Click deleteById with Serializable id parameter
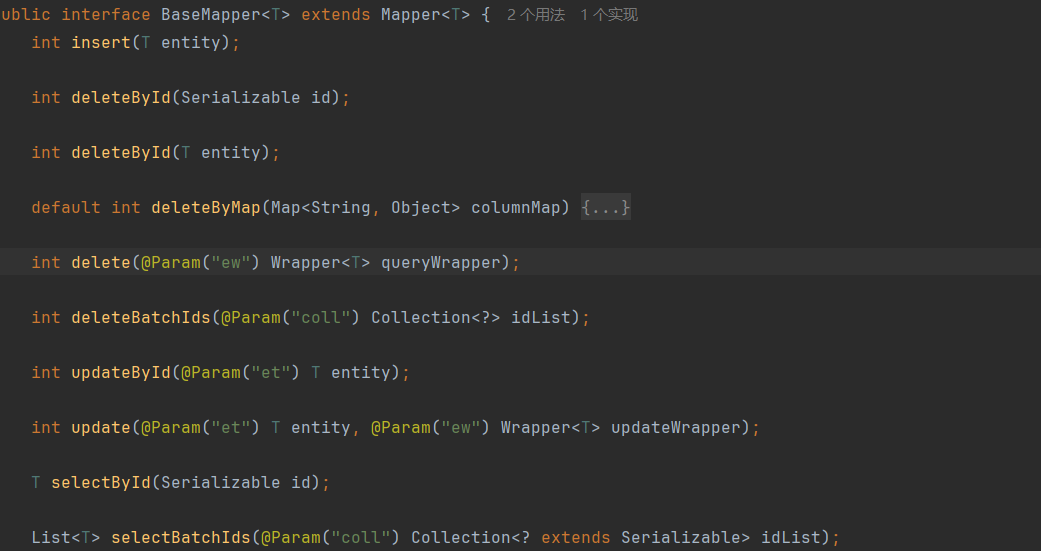The height and width of the screenshot is (551, 1041). pyautogui.click(x=121, y=98)
